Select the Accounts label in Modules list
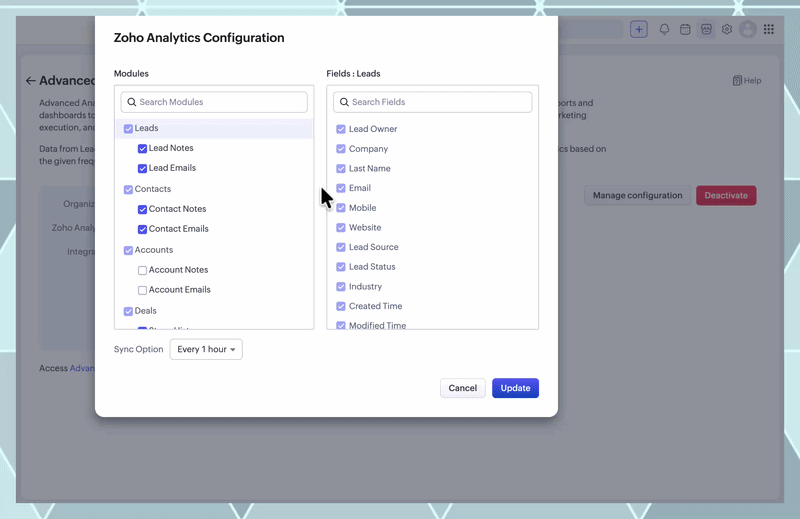 [154, 250]
